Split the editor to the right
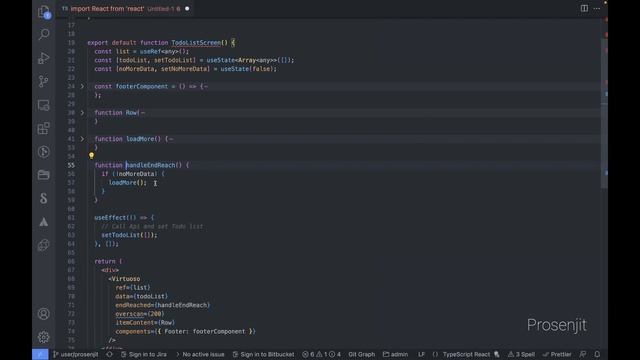The image size is (640, 360). pos(584,8)
